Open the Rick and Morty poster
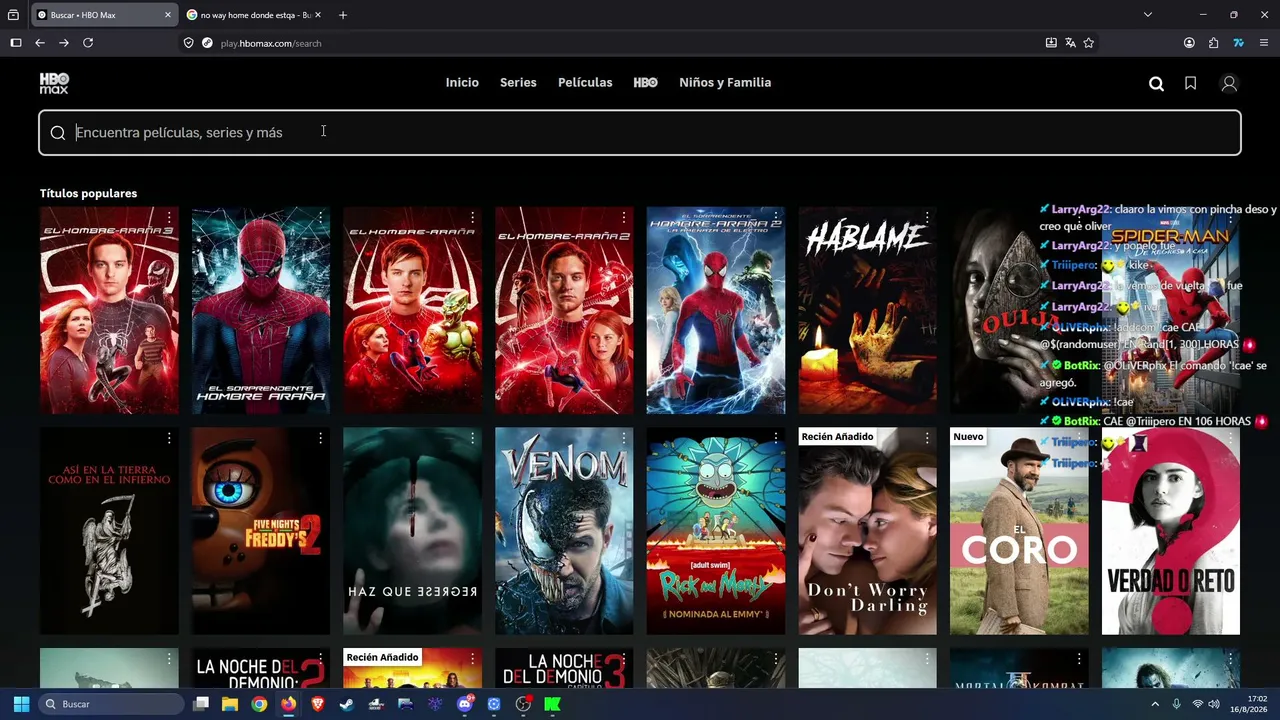 click(716, 531)
